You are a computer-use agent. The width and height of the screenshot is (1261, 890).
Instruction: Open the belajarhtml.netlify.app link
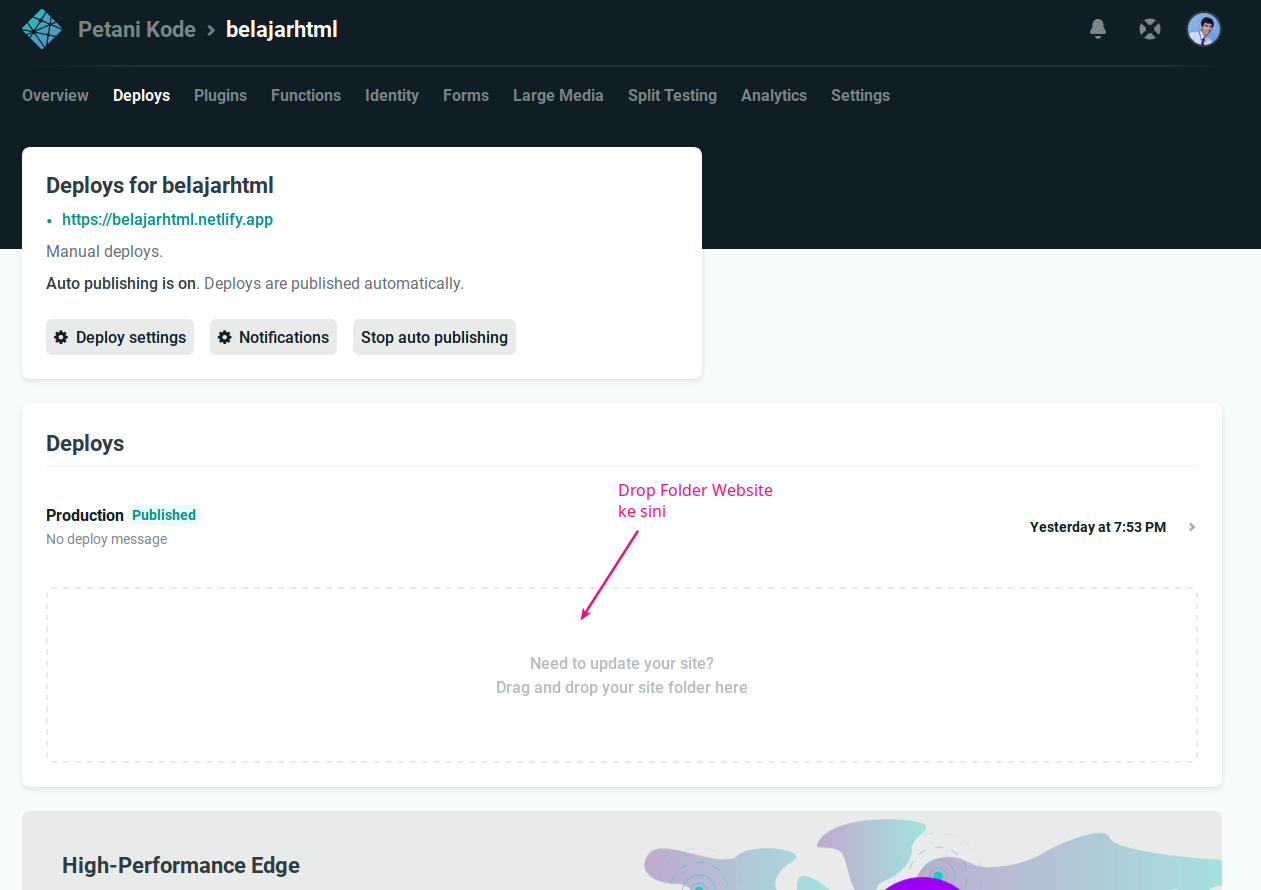point(167,219)
